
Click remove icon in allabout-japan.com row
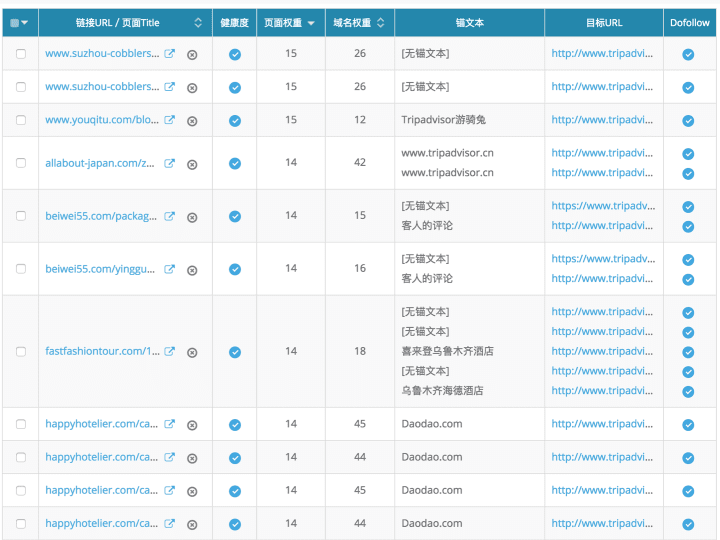(192, 164)
